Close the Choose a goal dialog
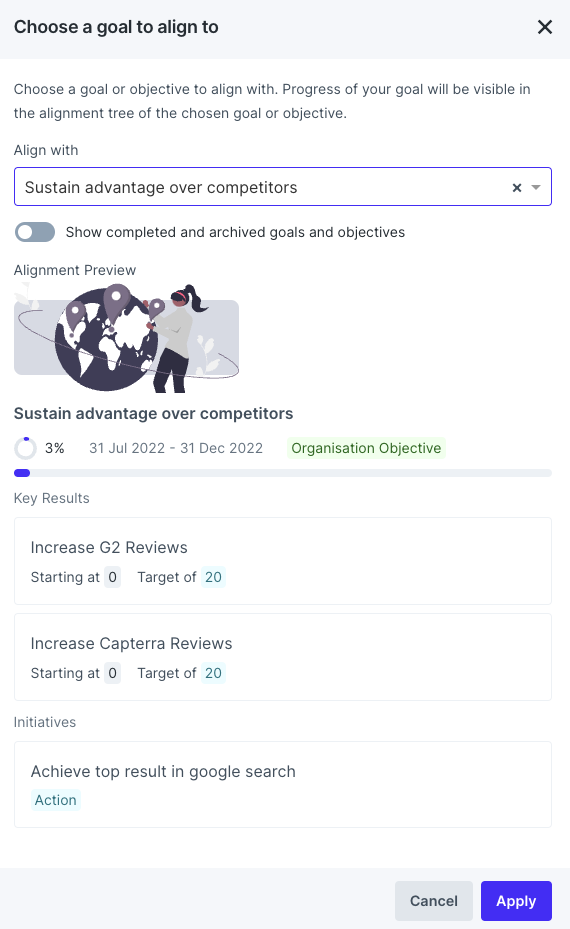The image size is (570, 929). [x=545, y=27]
